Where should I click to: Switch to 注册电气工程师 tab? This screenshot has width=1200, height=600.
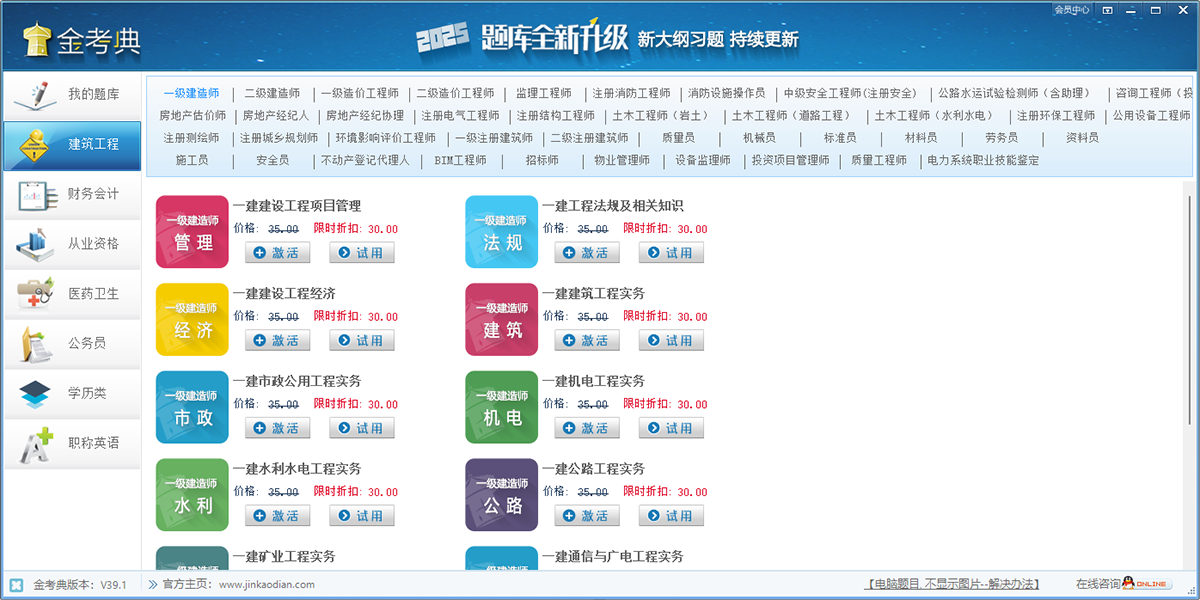coord(460,115)
